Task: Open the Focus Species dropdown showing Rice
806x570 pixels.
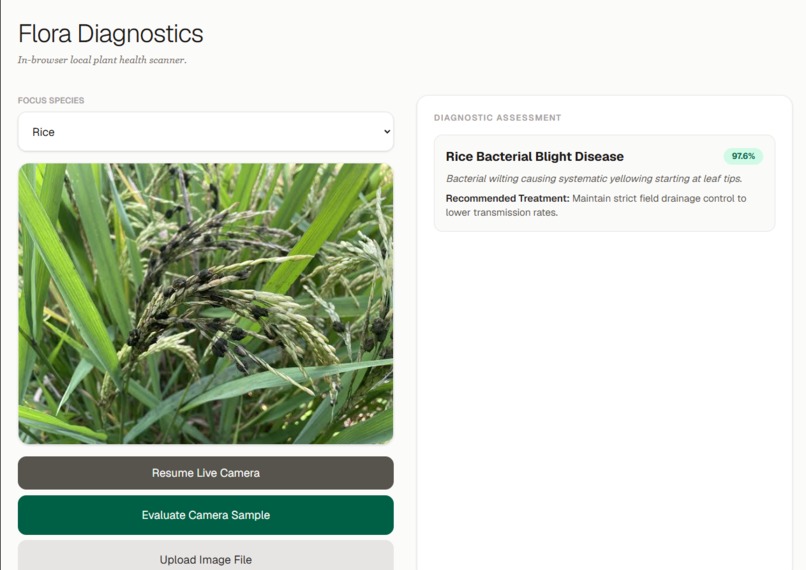Action: tap(206, 132)
